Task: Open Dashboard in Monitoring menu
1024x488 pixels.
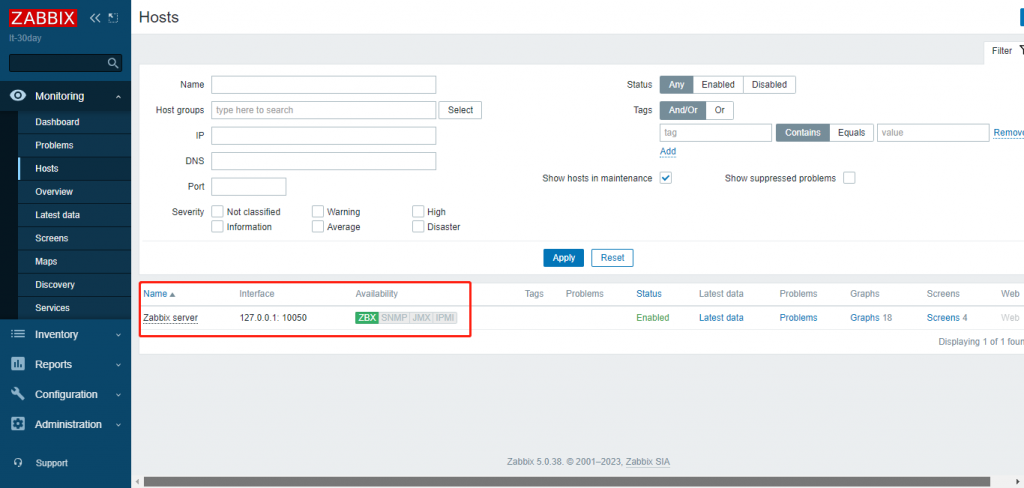Action: point(74,122)
